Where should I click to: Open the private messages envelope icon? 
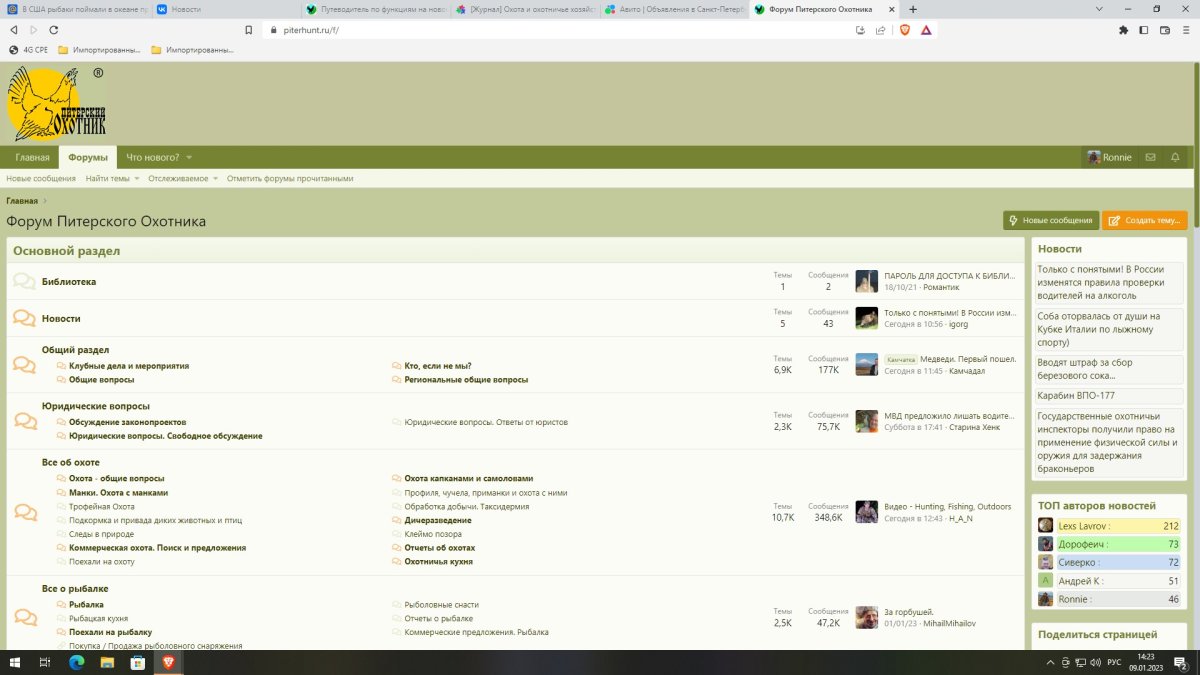tap(1150, 158)
